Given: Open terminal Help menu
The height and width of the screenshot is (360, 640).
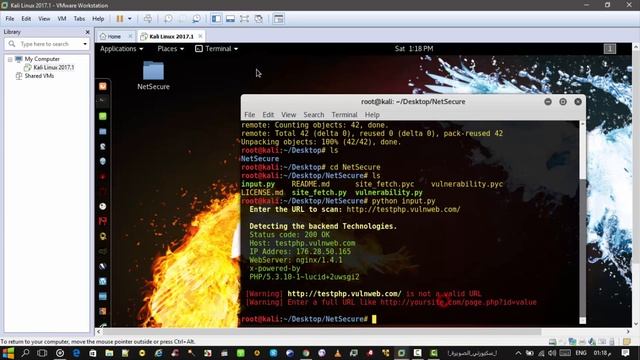Looking at the screenshot, I should tap(372, 115).
